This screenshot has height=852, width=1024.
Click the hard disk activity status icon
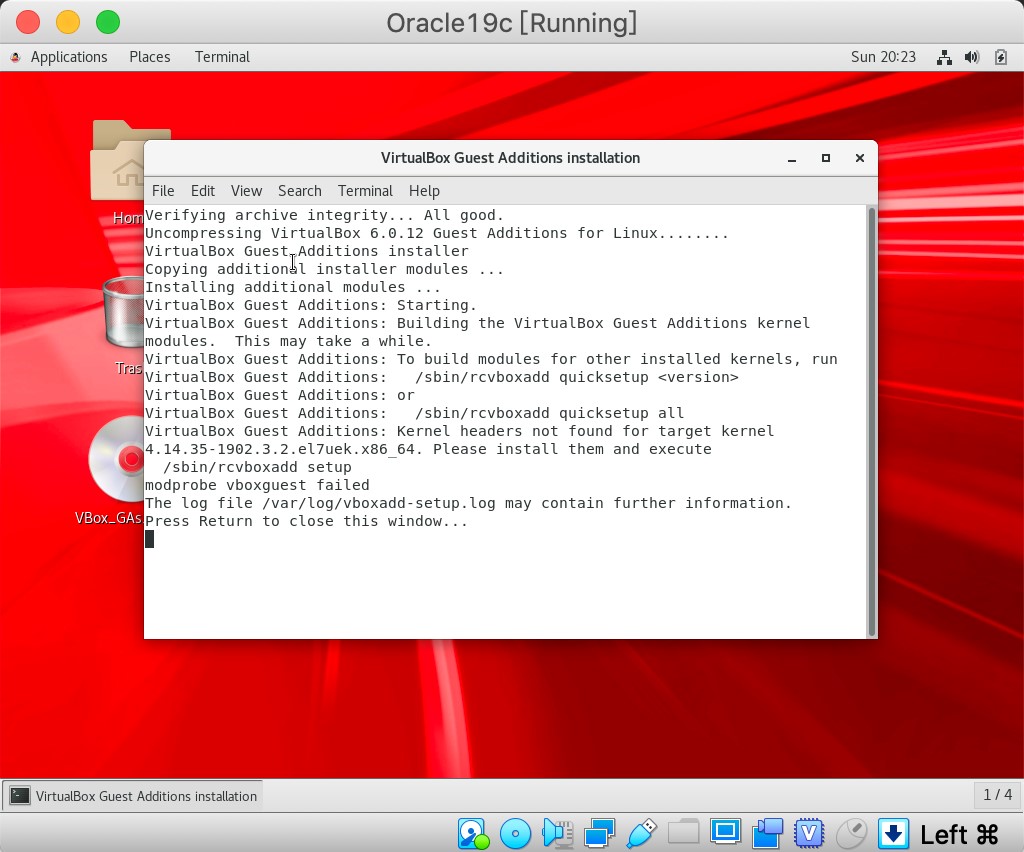473,834
